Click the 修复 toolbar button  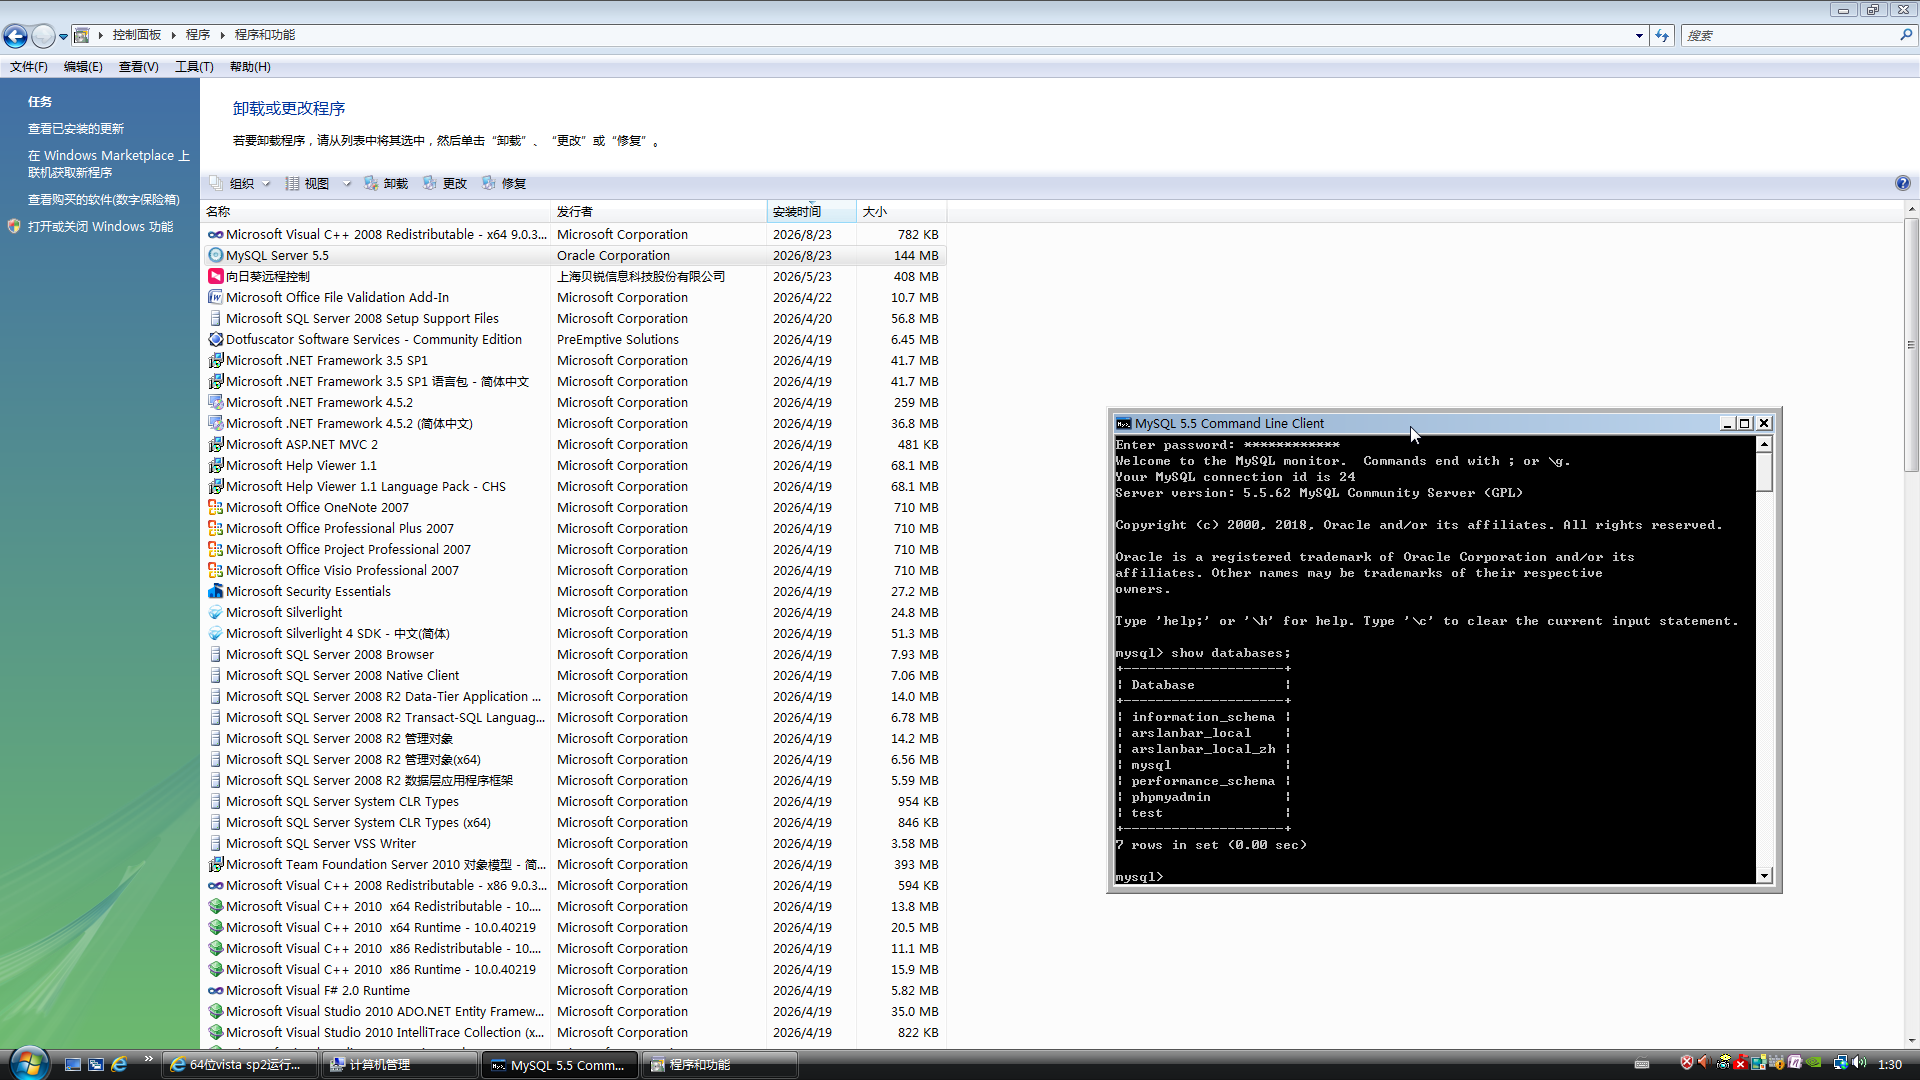pos(504,184)
